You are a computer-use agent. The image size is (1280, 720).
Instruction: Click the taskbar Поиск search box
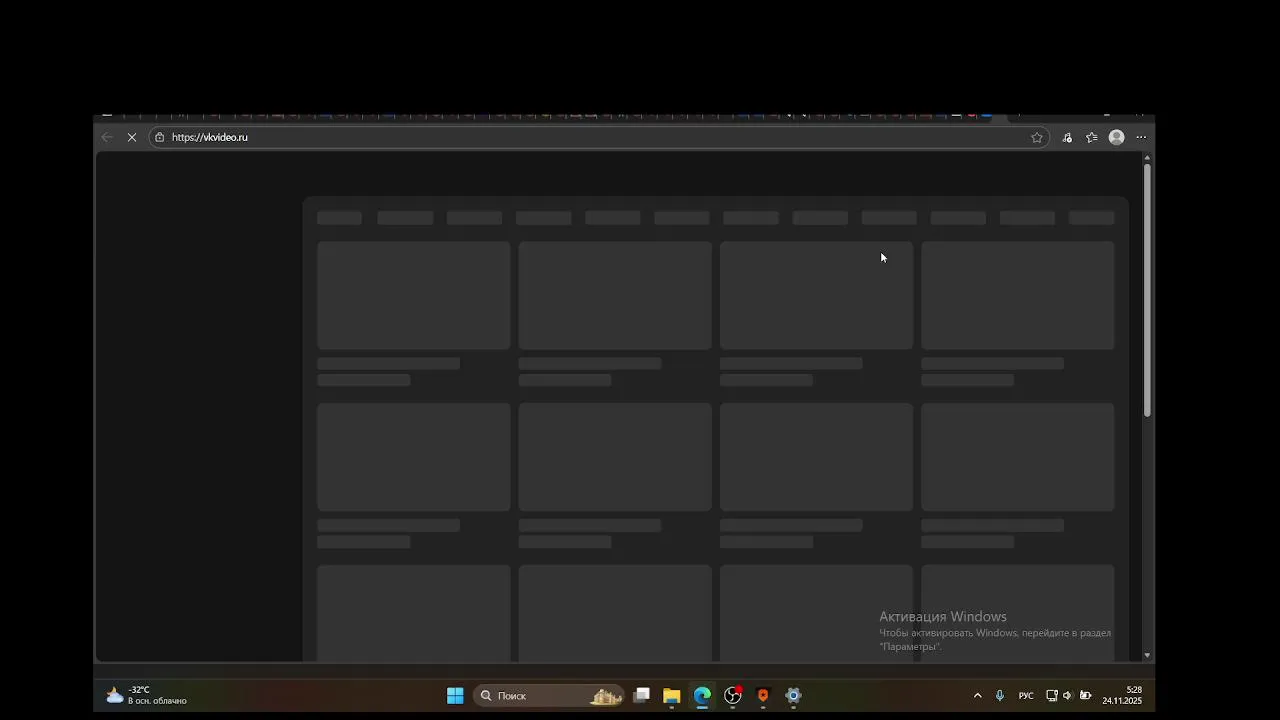tap(550, 696)
